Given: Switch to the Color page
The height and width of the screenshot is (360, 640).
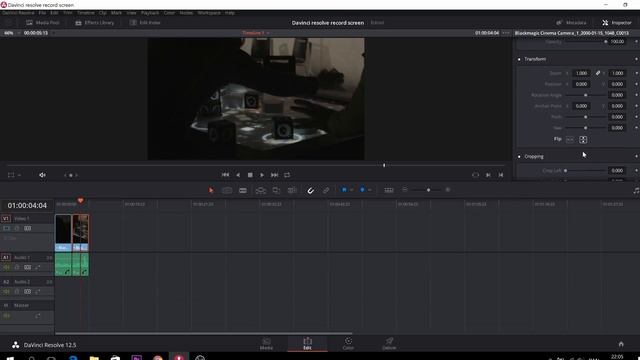Looking at the screenshot, I should 348,344.
